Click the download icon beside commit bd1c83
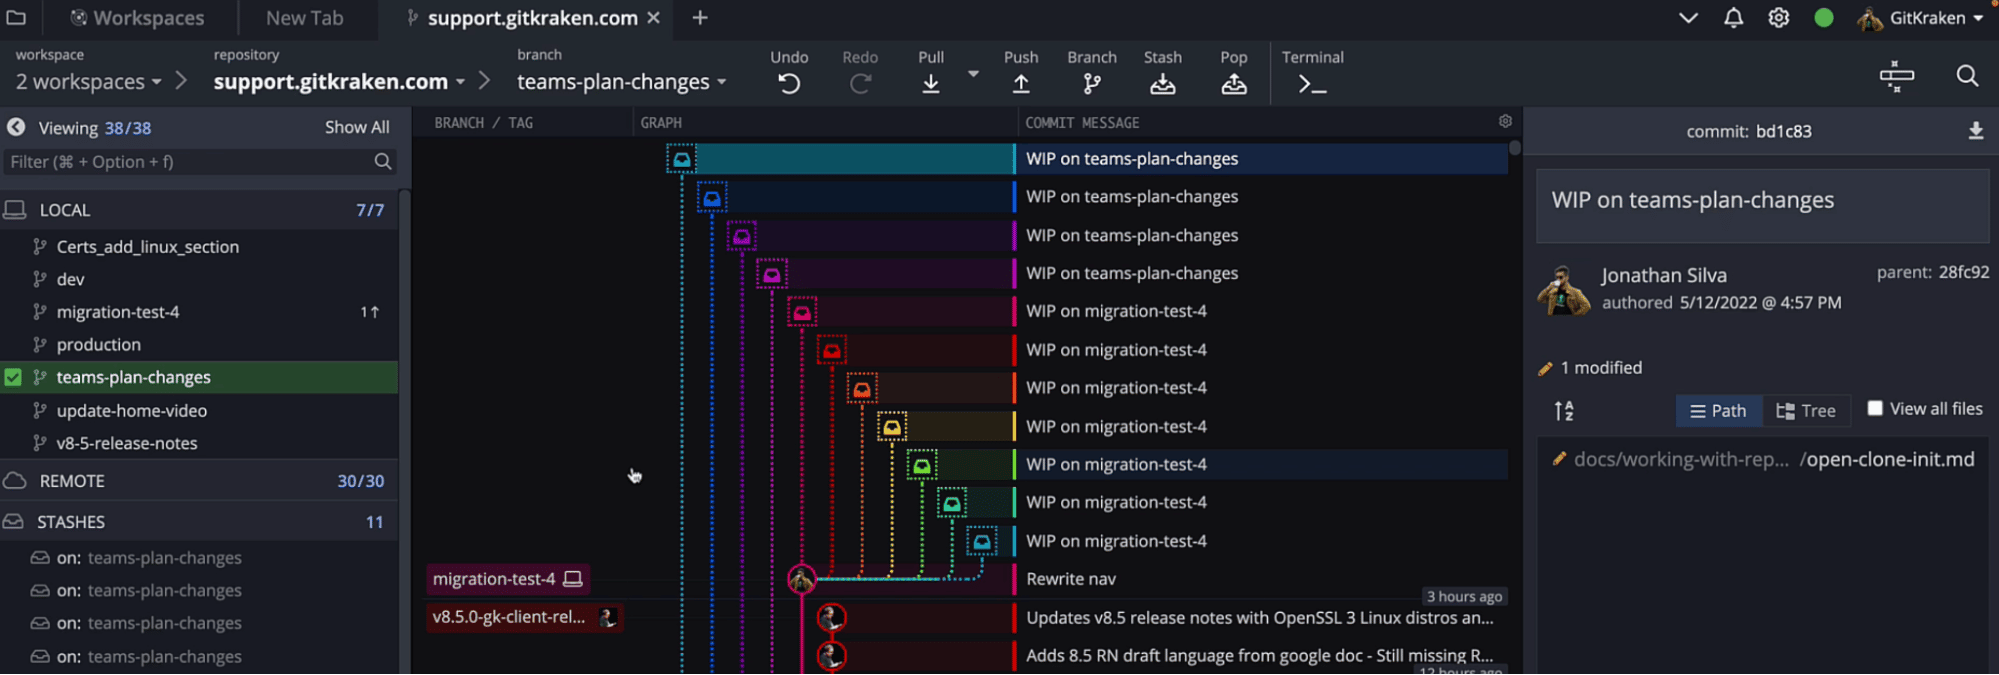The image size is (1999, 675). pos(1976,131)
